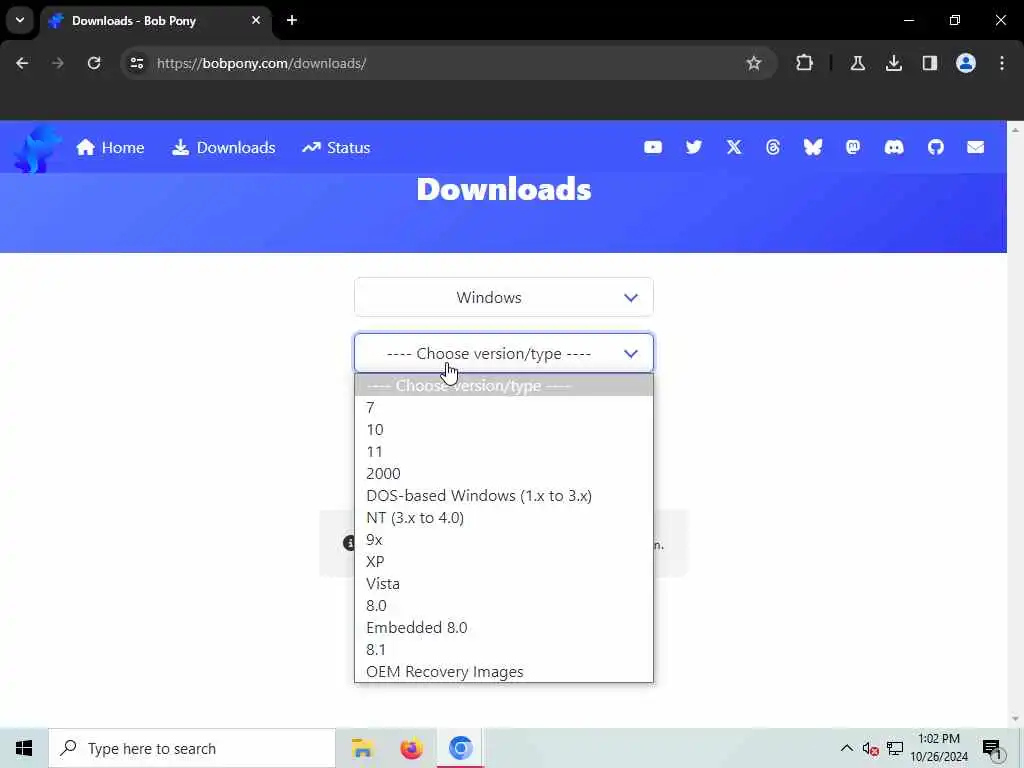
Task: Show hidden system tray icons
Action: pyautogui.click(x=846, y=748)
